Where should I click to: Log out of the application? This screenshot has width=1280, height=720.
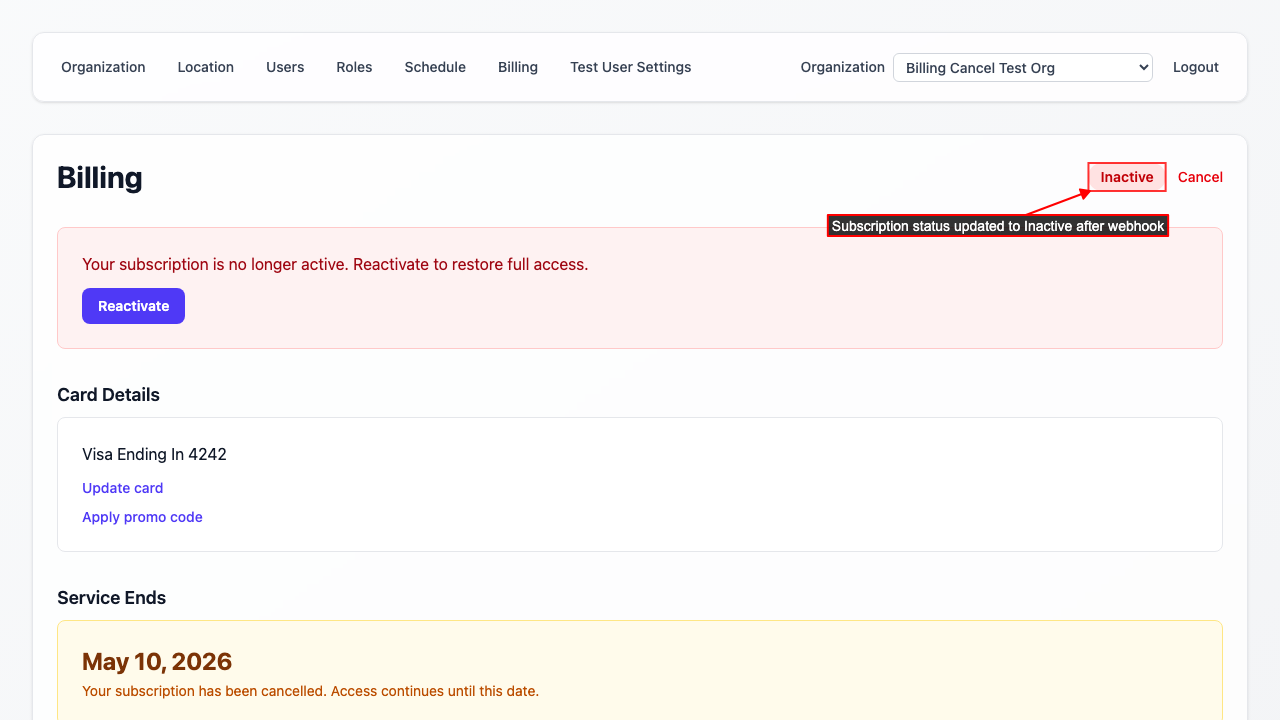[x=1195, y=67]
